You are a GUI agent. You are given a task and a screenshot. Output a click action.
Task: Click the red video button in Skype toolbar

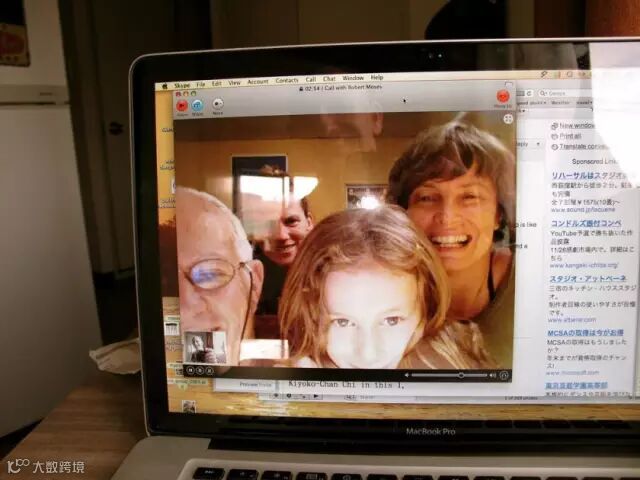coord(182,106)
